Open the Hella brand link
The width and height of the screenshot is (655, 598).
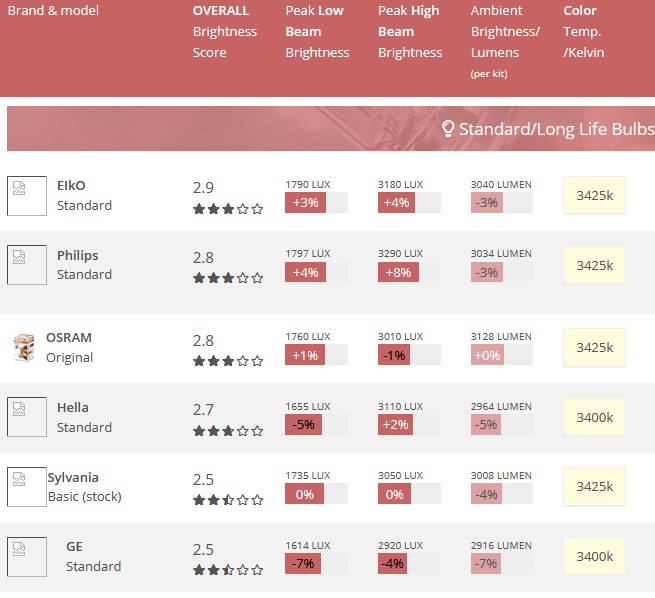pyautogui.click(x=73, y=408)
